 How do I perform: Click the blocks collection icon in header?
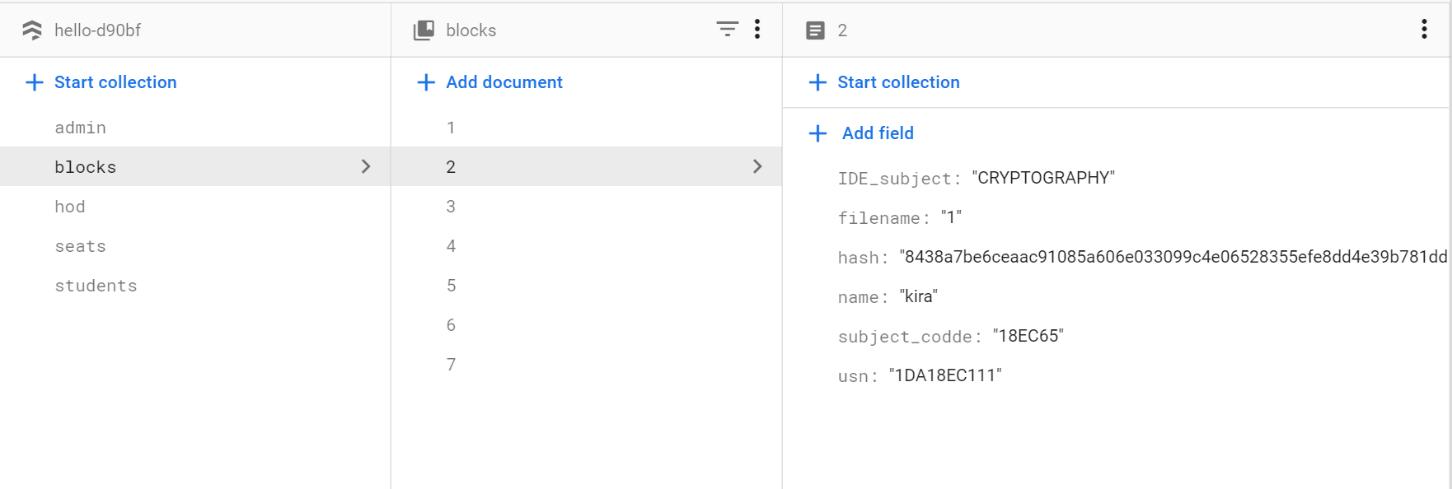coord(424,30)
